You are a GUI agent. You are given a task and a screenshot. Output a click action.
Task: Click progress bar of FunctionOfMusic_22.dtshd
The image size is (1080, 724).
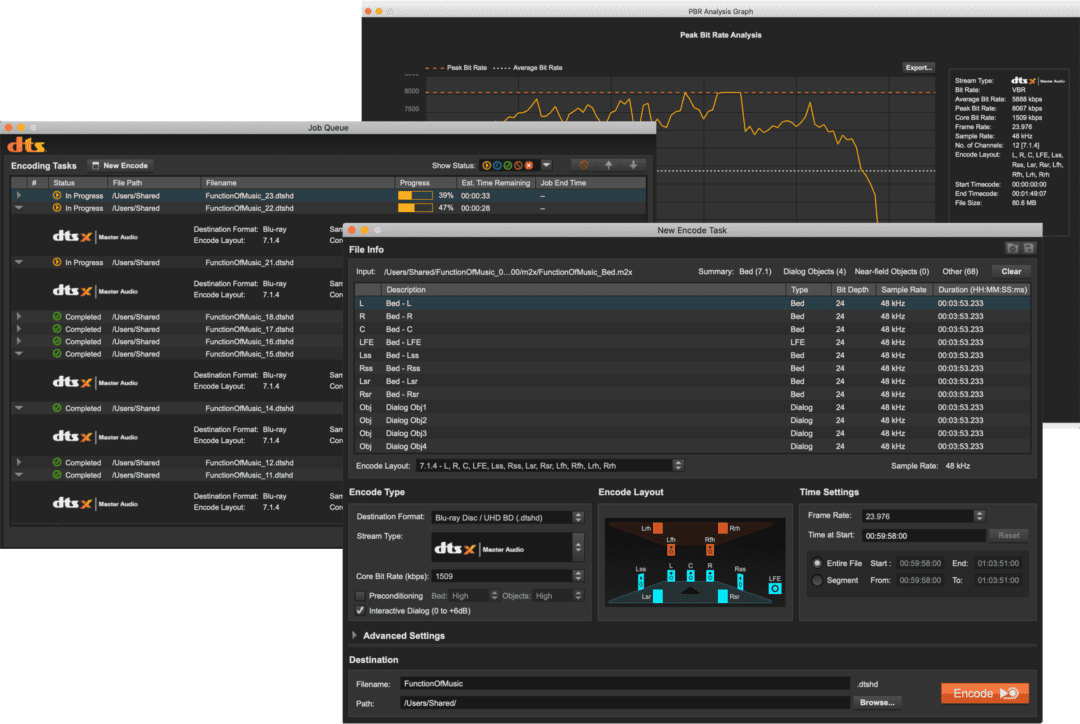pyautogui.click(x=415, y=208)
